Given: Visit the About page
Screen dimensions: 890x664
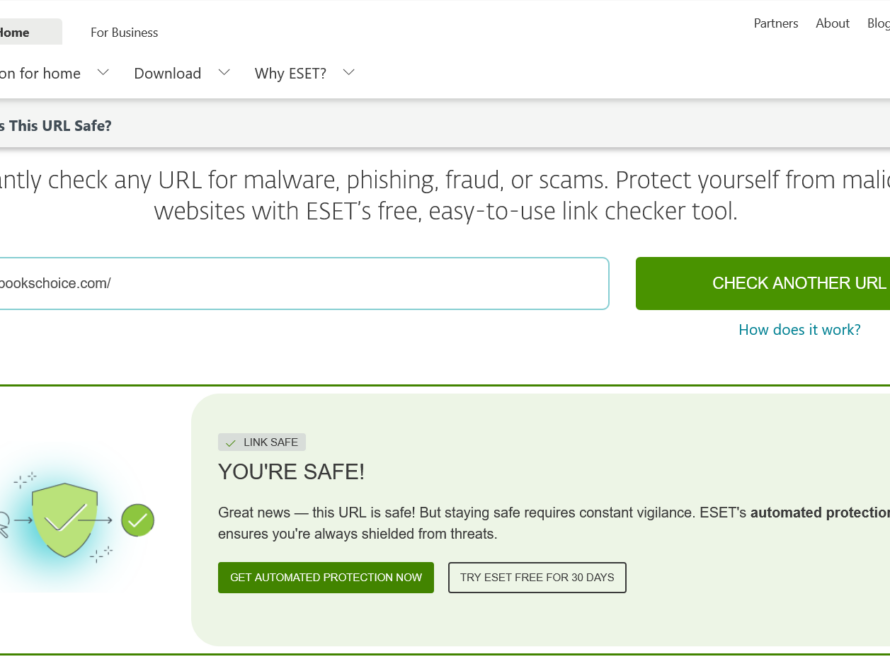Looking at the screenshot, I should pyautogui.click(x=832, y=23).
